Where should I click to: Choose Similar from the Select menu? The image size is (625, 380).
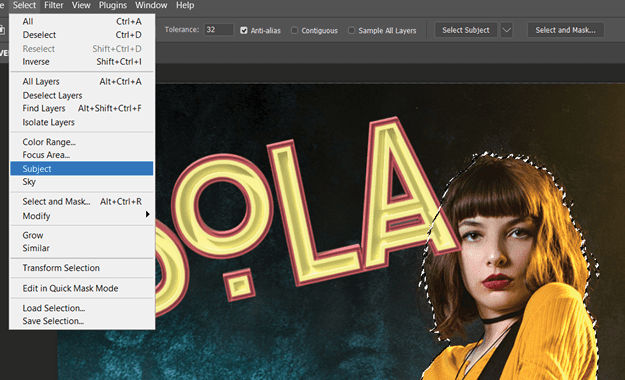point(82,248)
